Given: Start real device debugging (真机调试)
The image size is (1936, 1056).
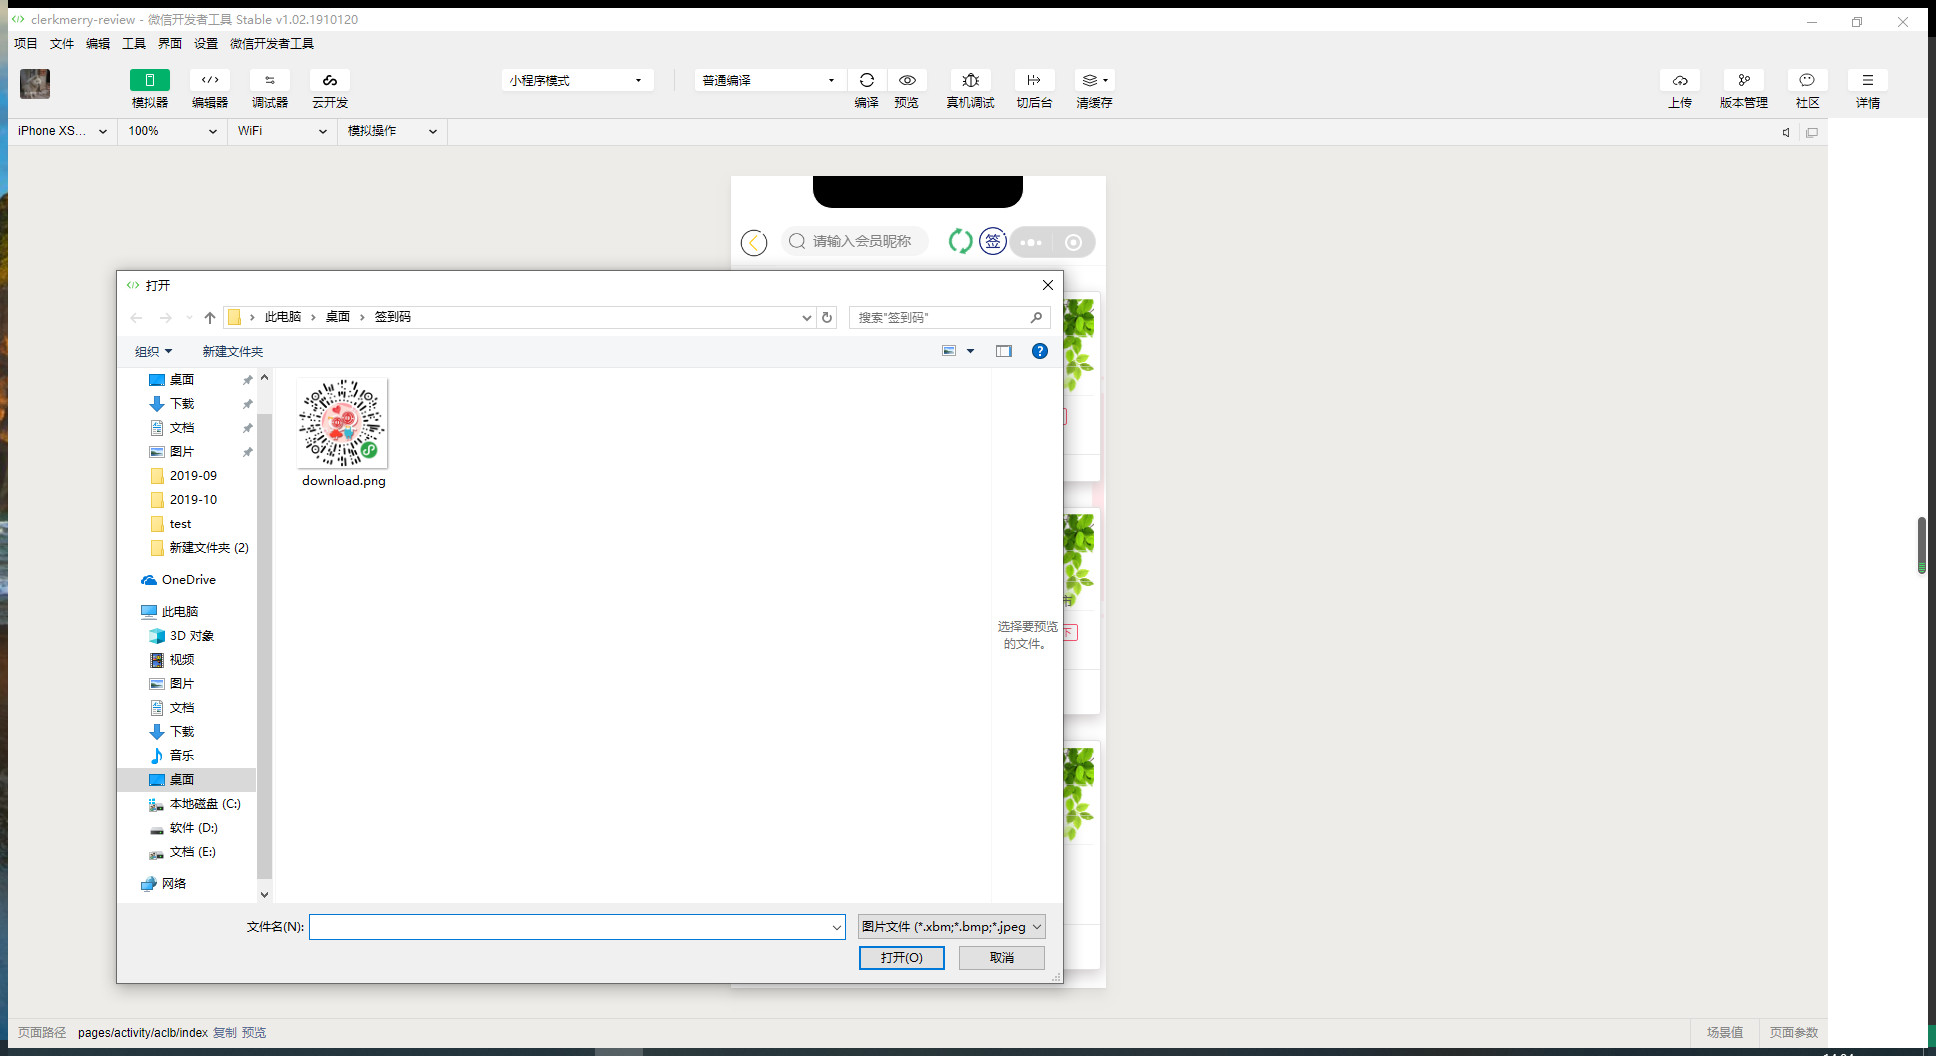Looking at the screenshot, I should point(970,80).
